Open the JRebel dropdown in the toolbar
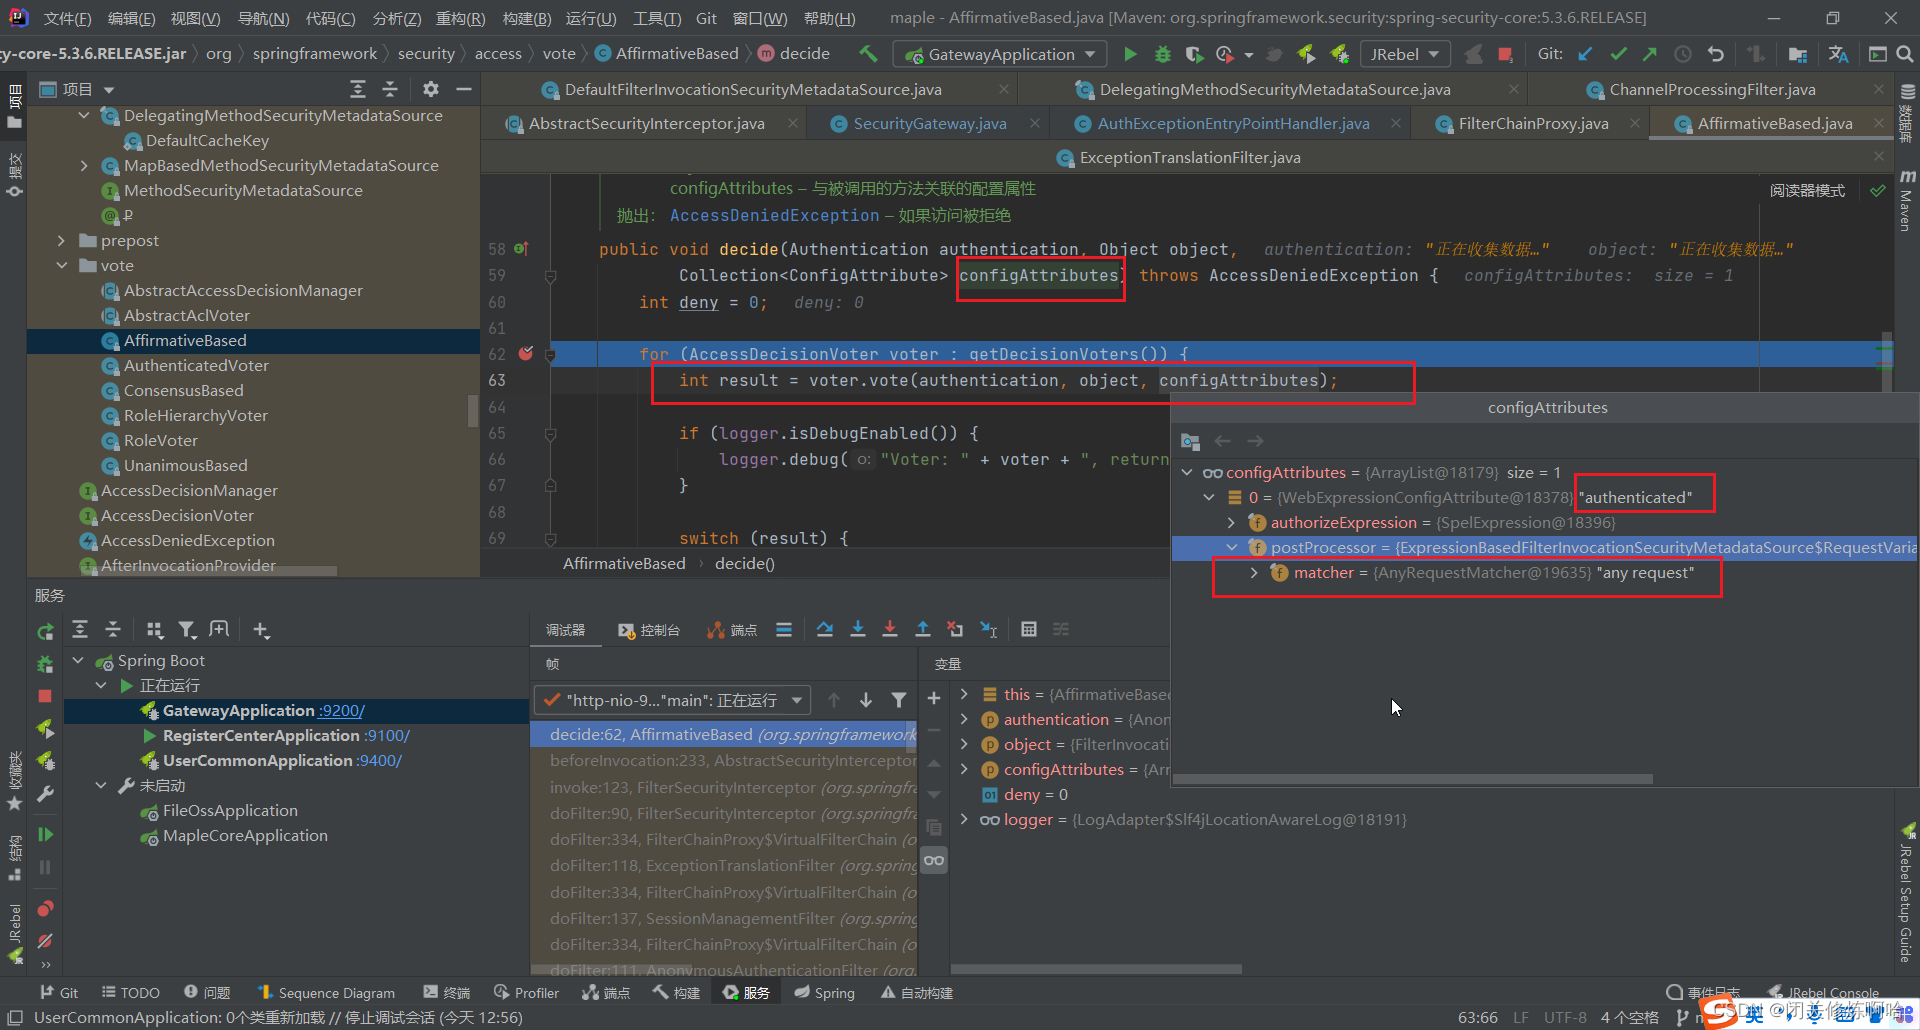Screen dimensions: 1920x1030 (1404, 54)
